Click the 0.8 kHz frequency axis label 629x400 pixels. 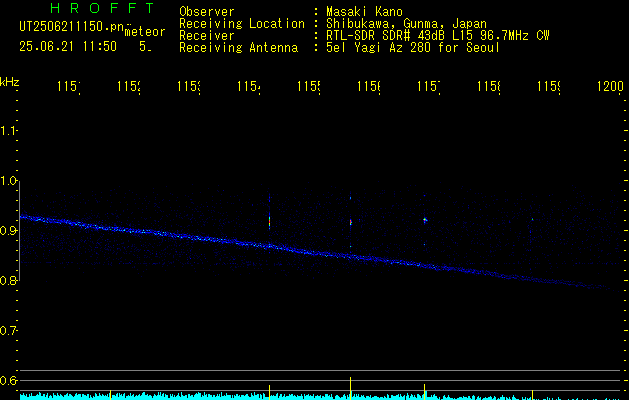pos(8,280)
